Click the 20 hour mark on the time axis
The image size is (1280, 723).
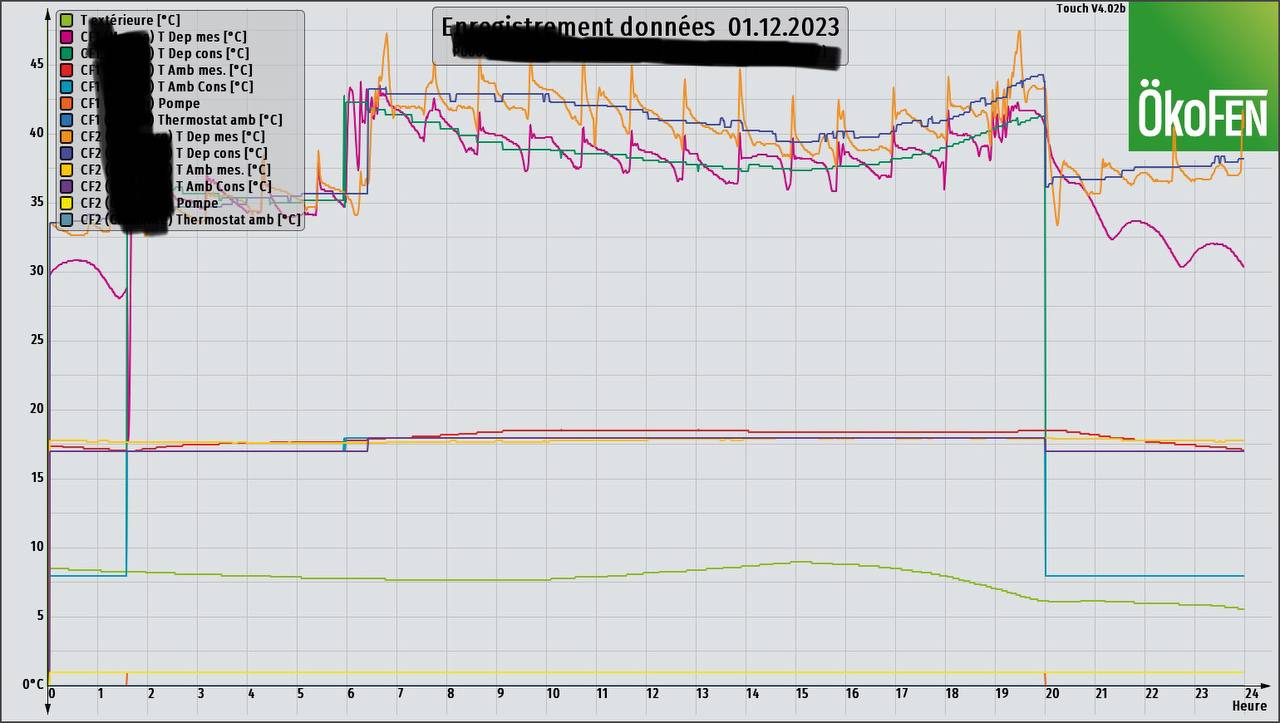tap(1052, 694)
